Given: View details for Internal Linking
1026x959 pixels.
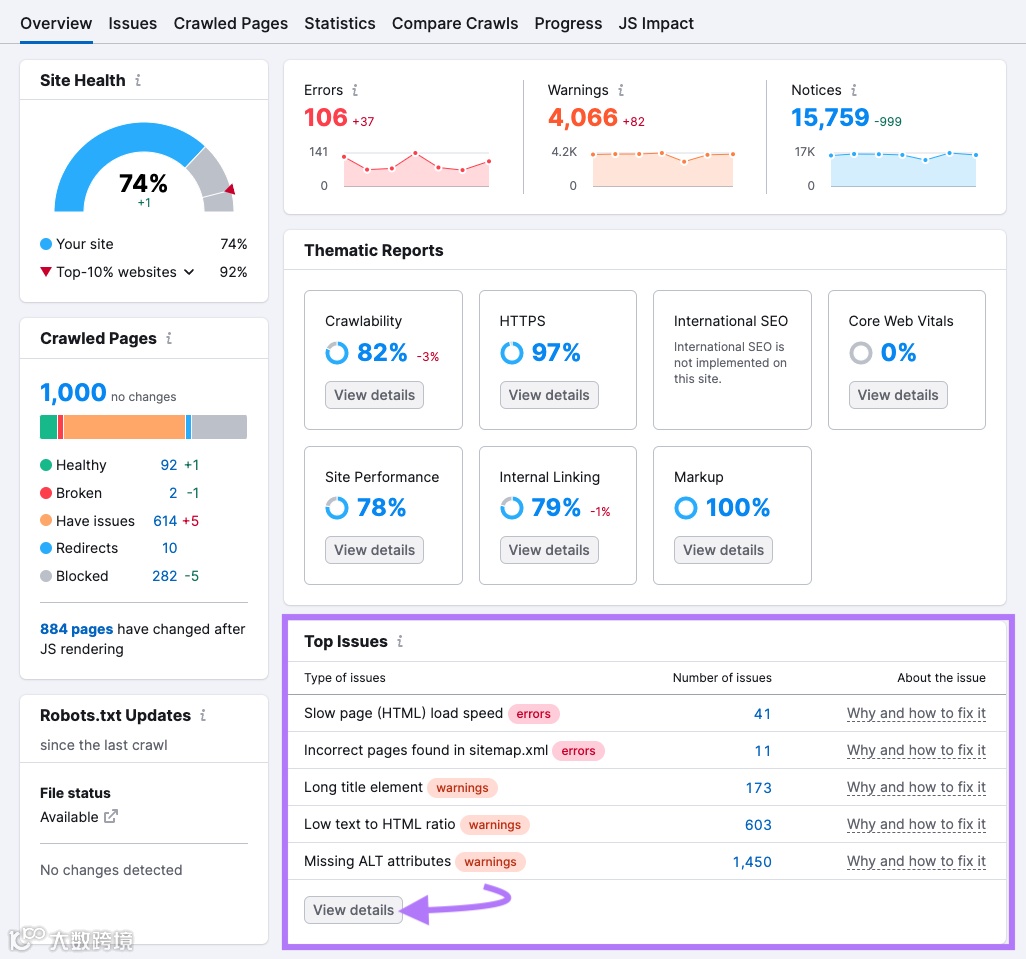Looking at the screenshot, I should pos(549,550).
